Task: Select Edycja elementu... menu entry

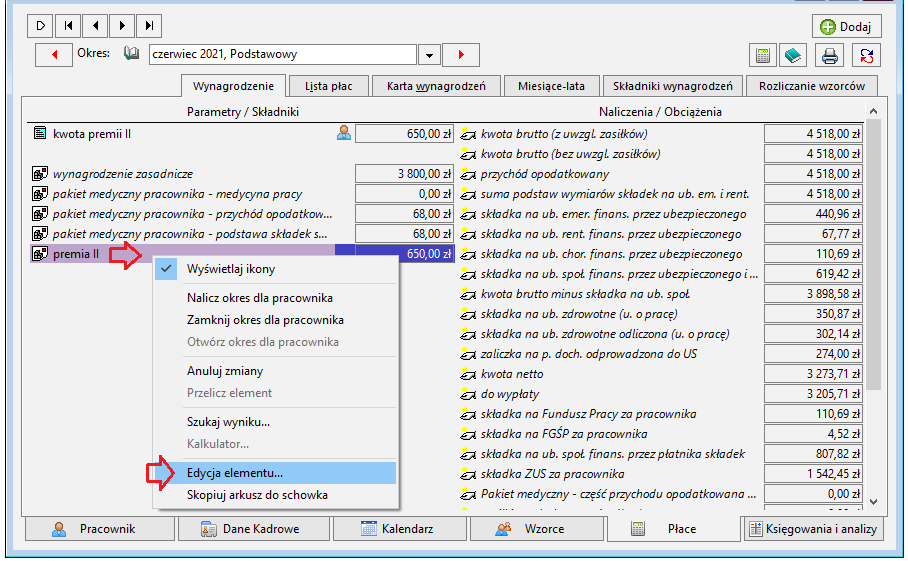Action: coord(276,473)
